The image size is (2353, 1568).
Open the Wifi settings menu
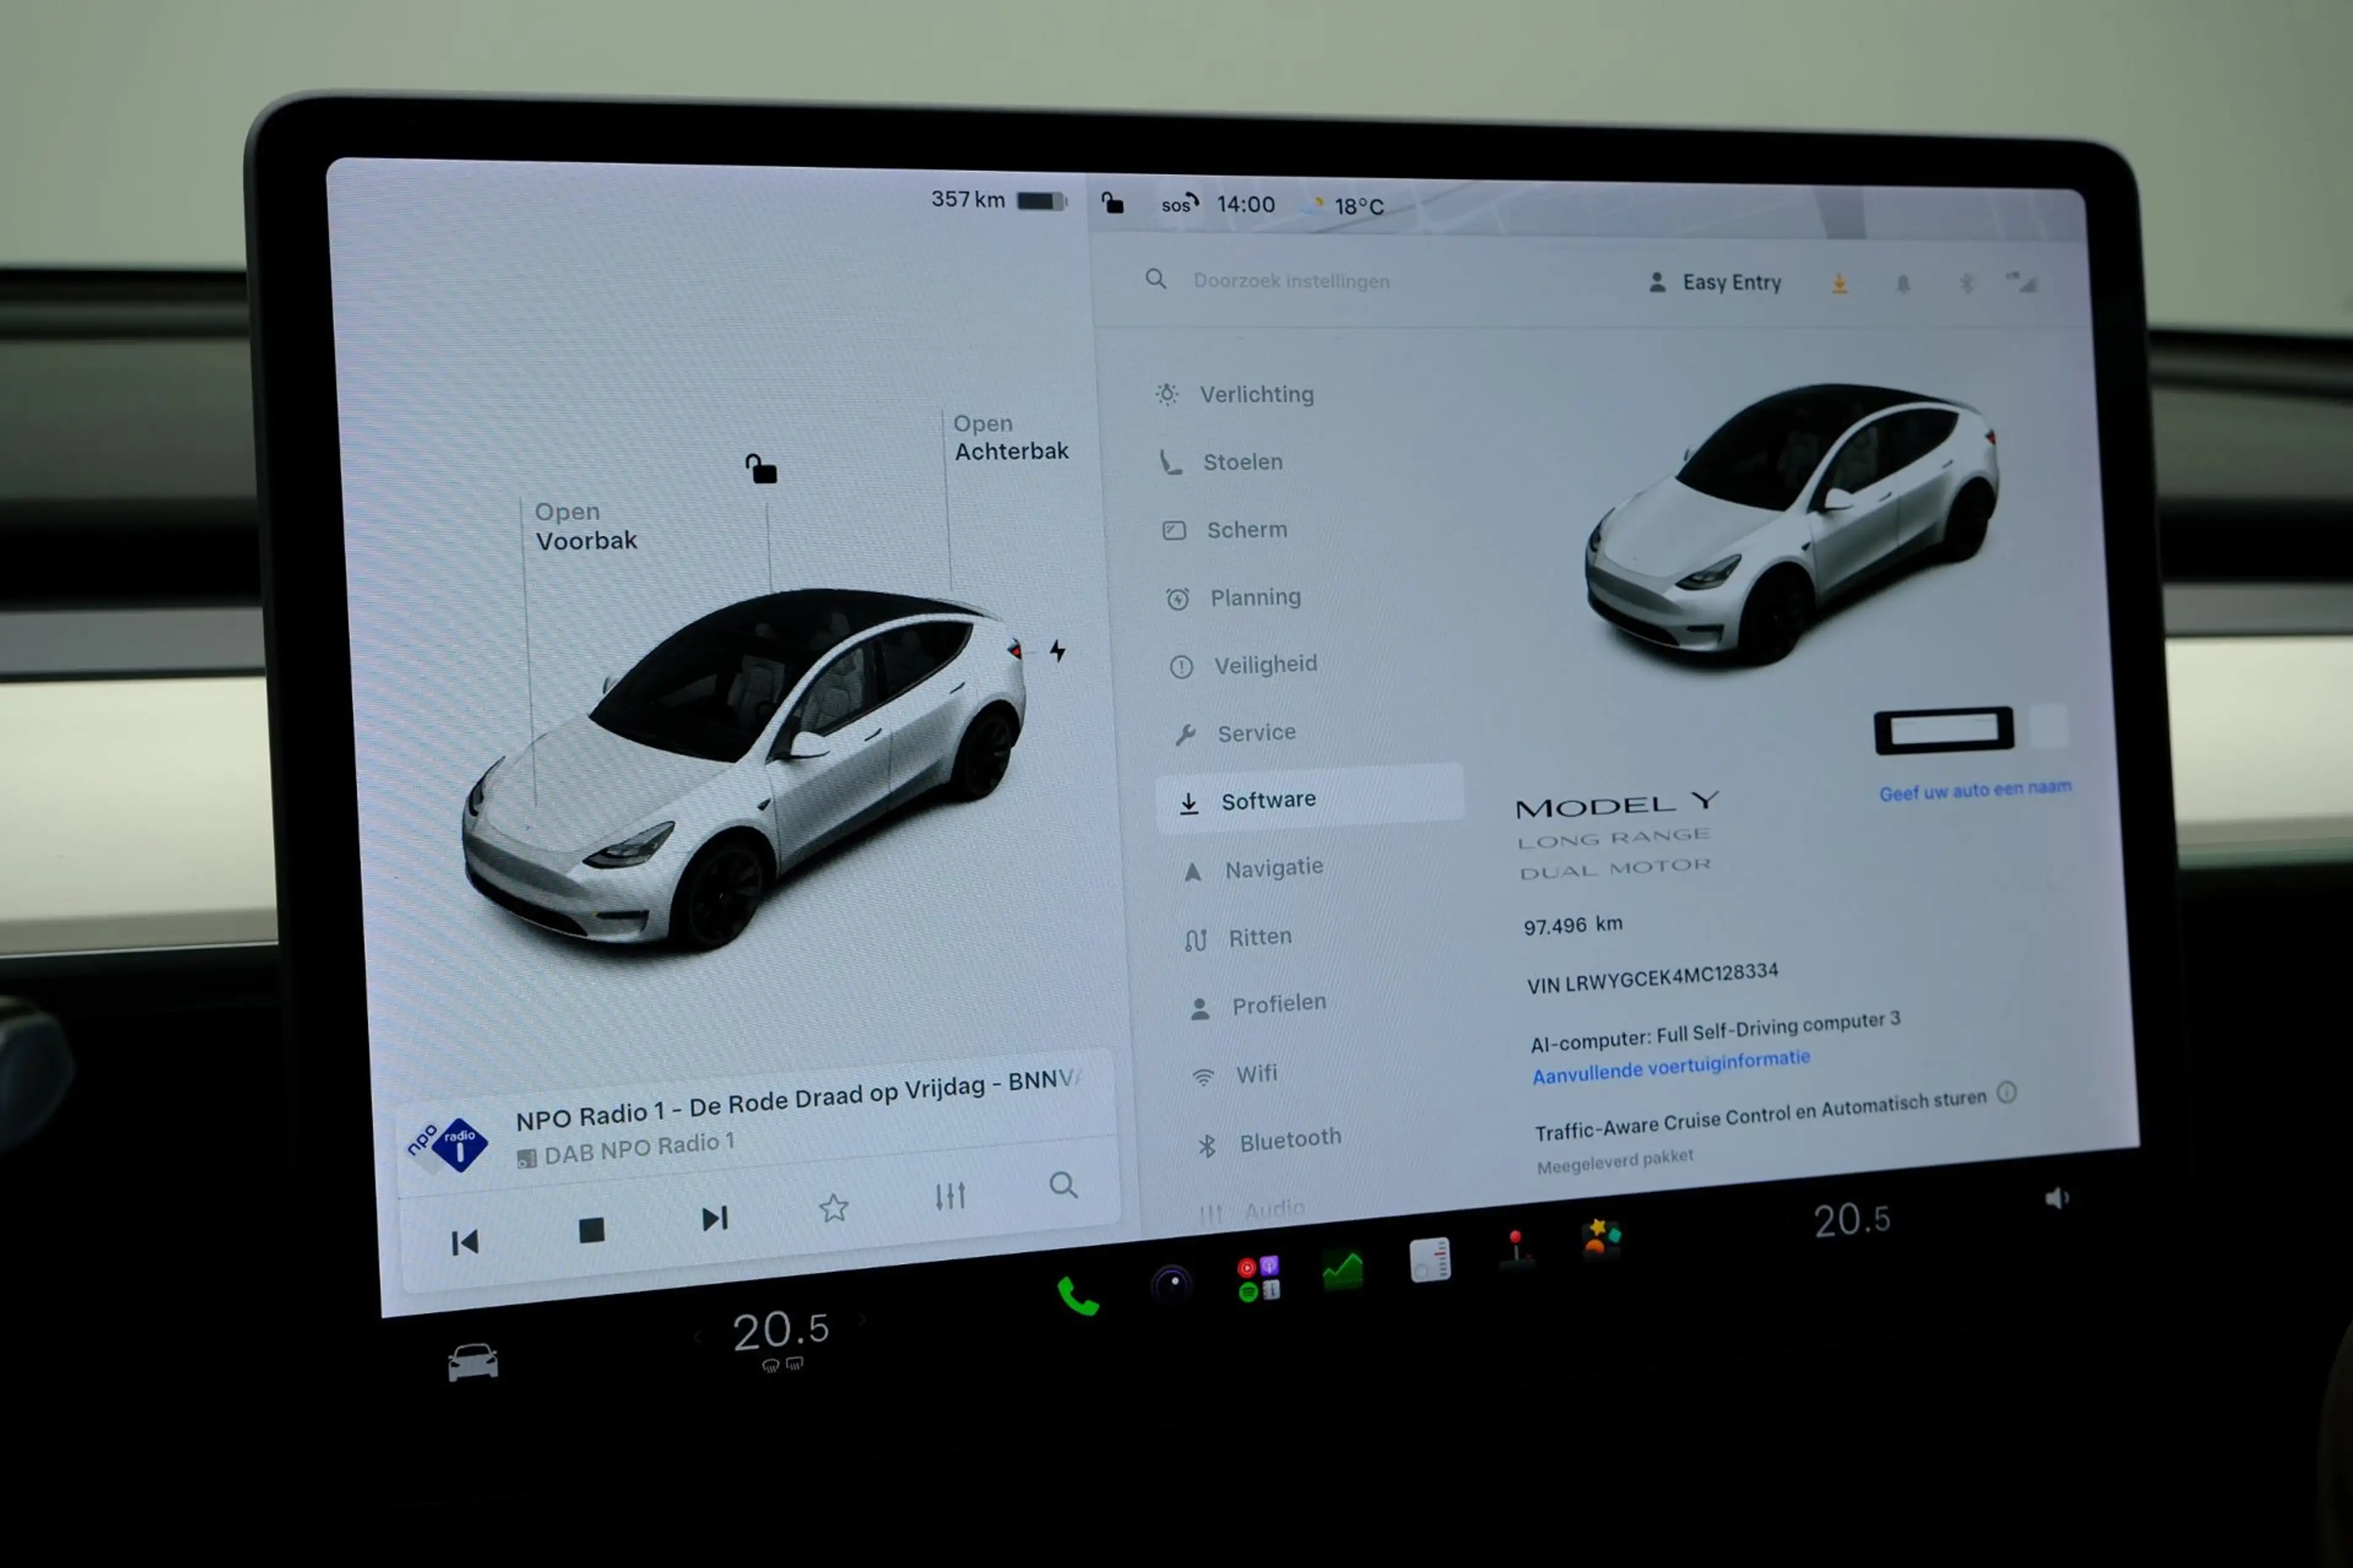pos(1235,1074)
